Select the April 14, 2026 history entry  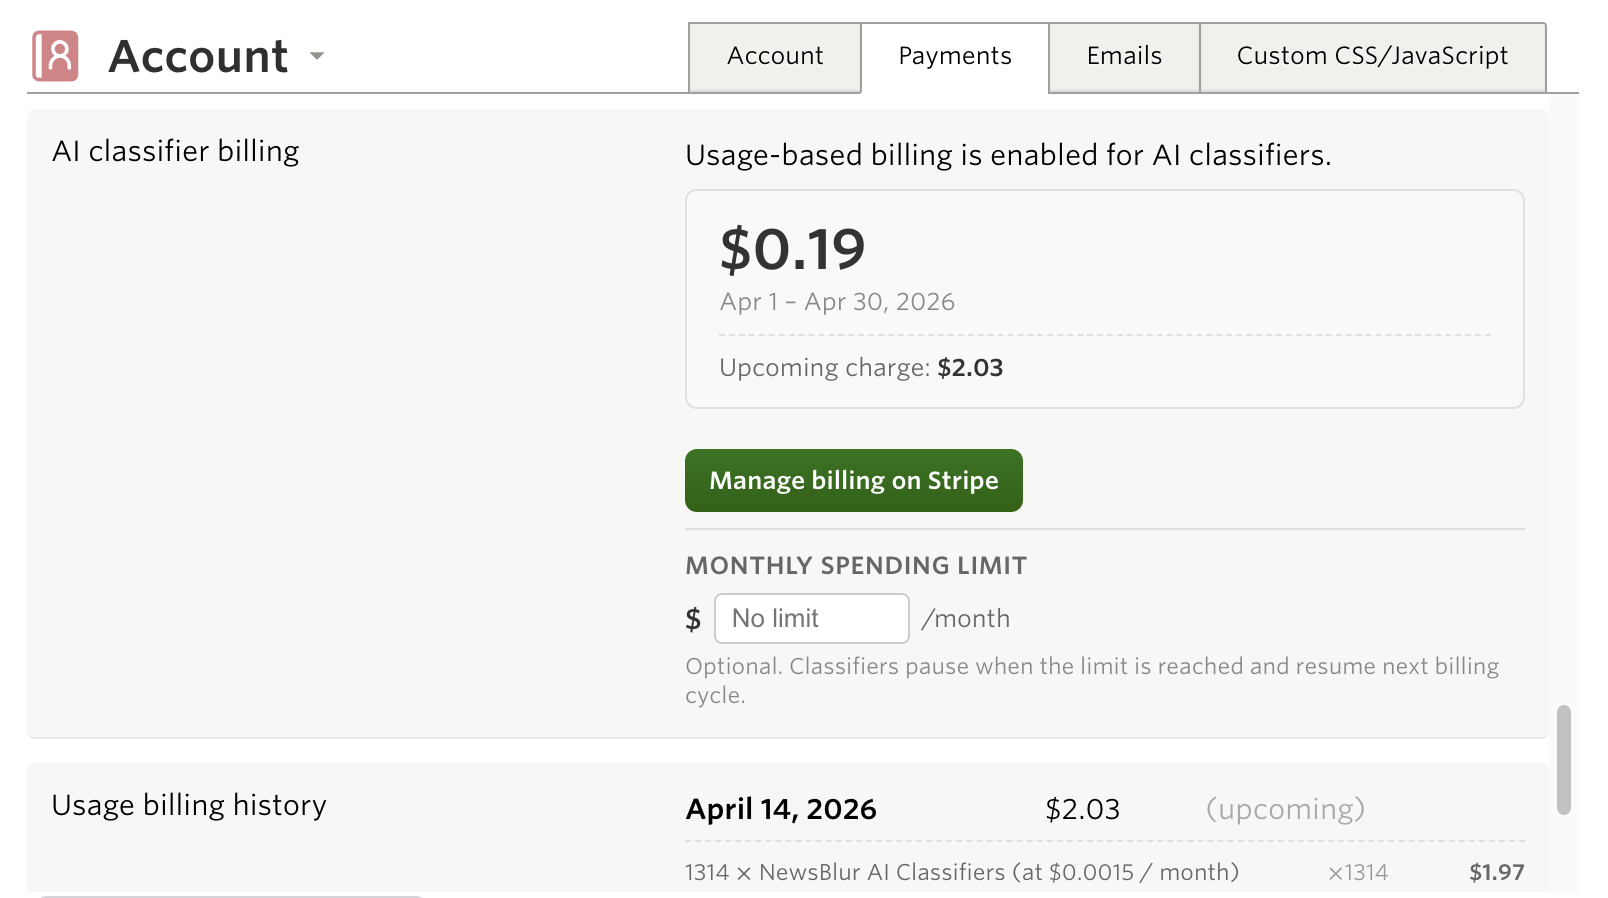pos(781,809)
